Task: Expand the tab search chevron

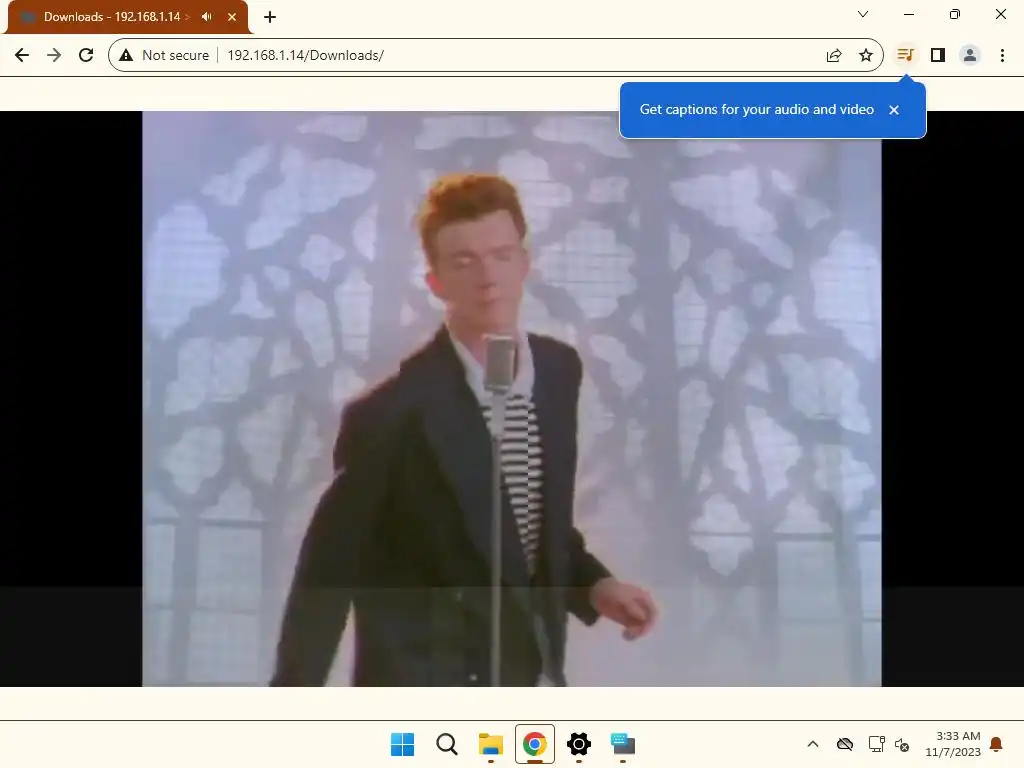Action: [863, 14]
